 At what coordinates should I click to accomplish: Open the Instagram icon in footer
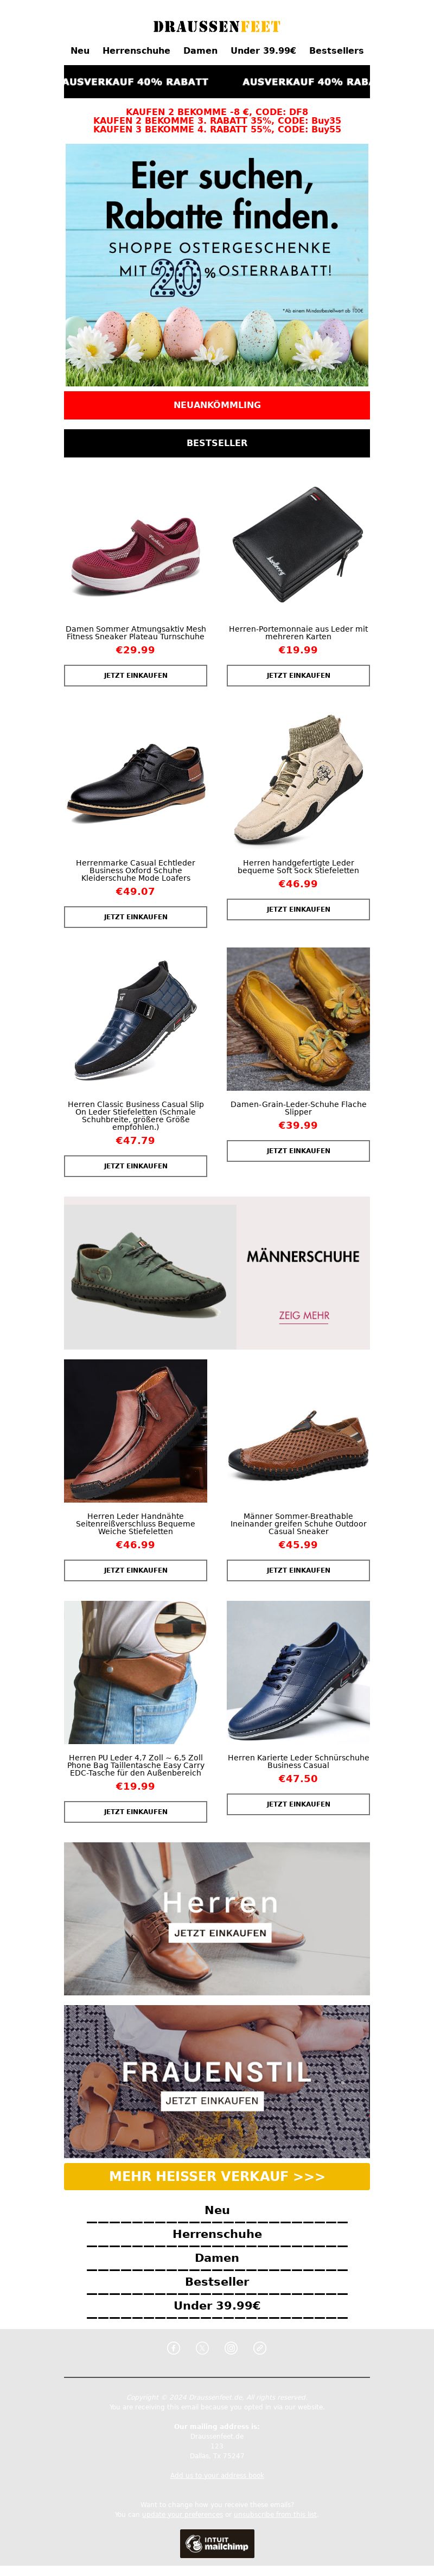(231, 2347)
